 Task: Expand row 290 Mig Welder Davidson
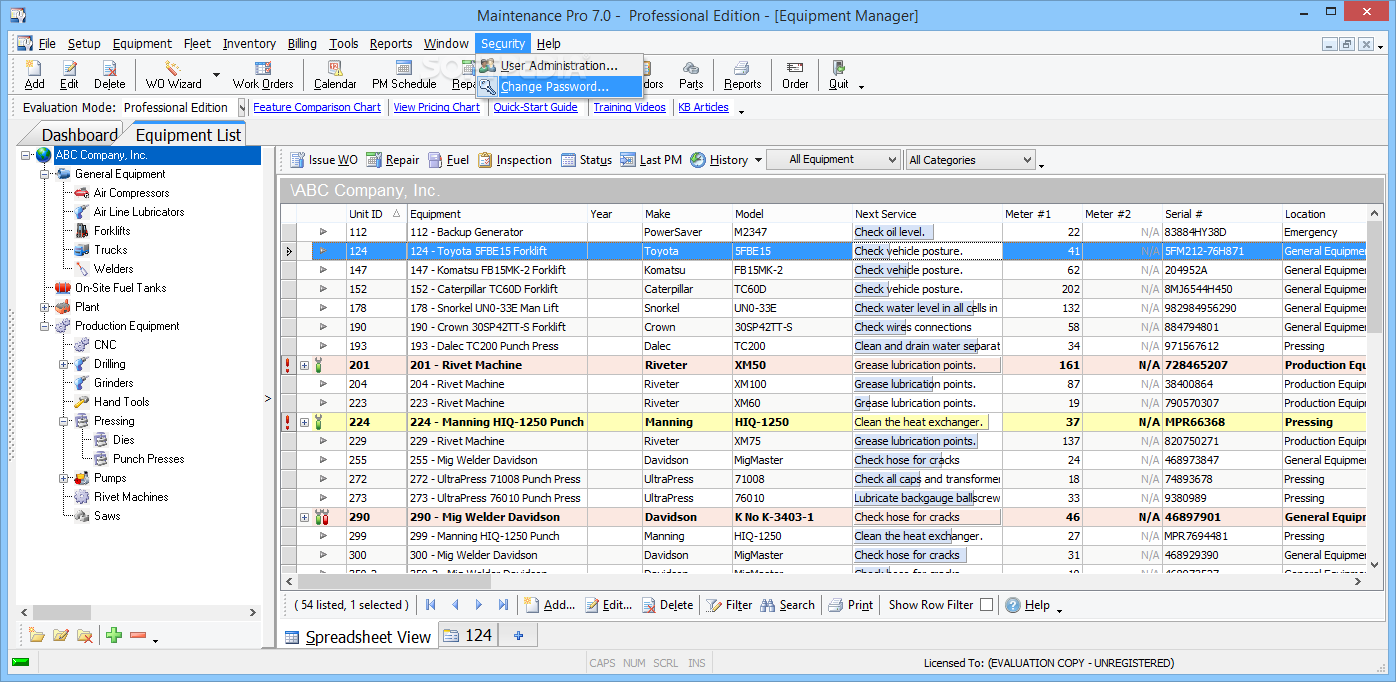point(304,517)
